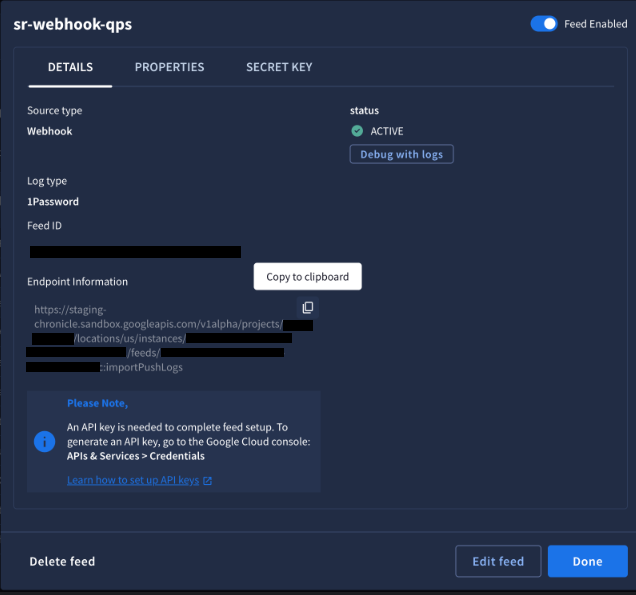The image size is (636, 595).
Task: Click the blue info icon
Action: [44, 441]
